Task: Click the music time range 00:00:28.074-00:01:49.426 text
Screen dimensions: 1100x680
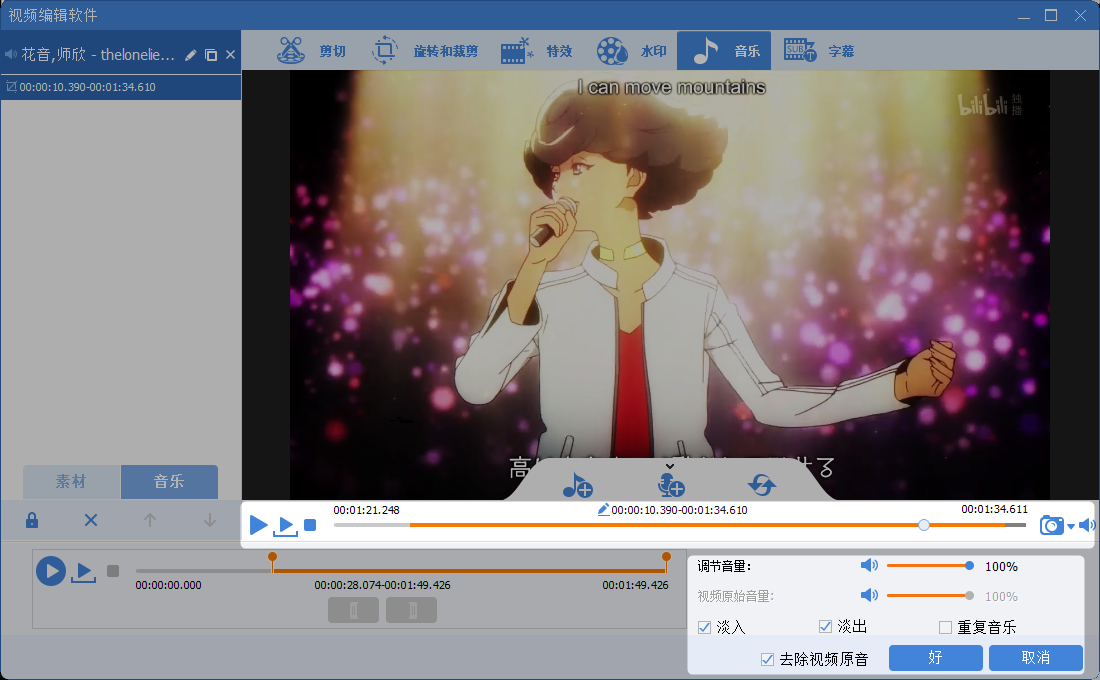Action: 382,585
